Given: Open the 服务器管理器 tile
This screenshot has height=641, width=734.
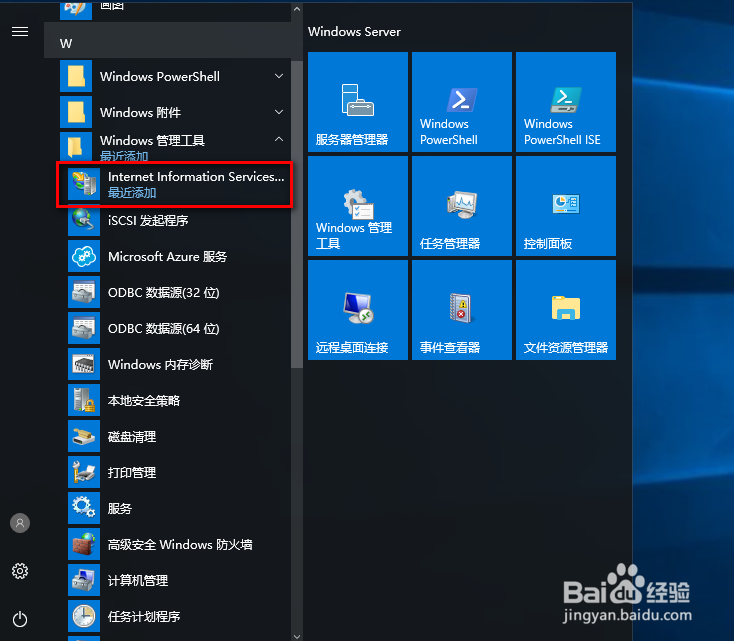Looking at the screenshot, I should click(358, 102).
